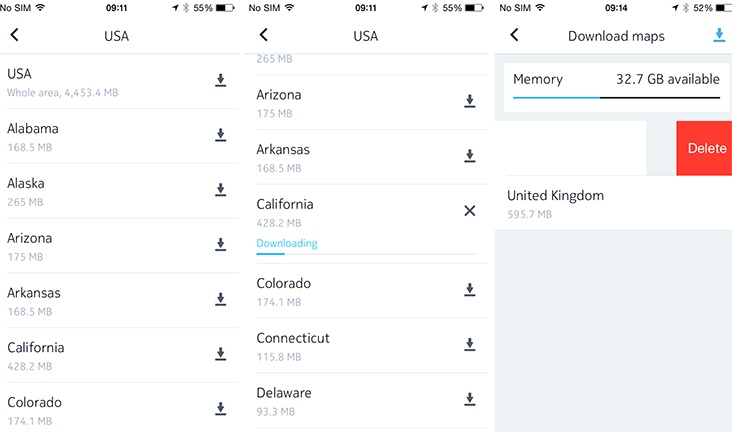The height and width of the screenshot is (432, 732).
Task: Tap the California downloading progress bar
Action: click(366, 254)
